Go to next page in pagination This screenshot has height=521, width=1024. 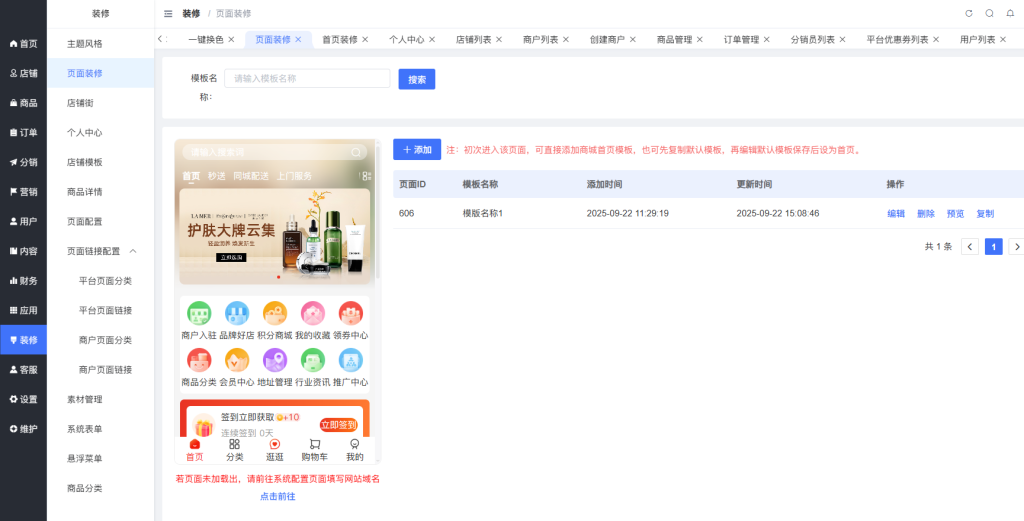(1016, 247)
